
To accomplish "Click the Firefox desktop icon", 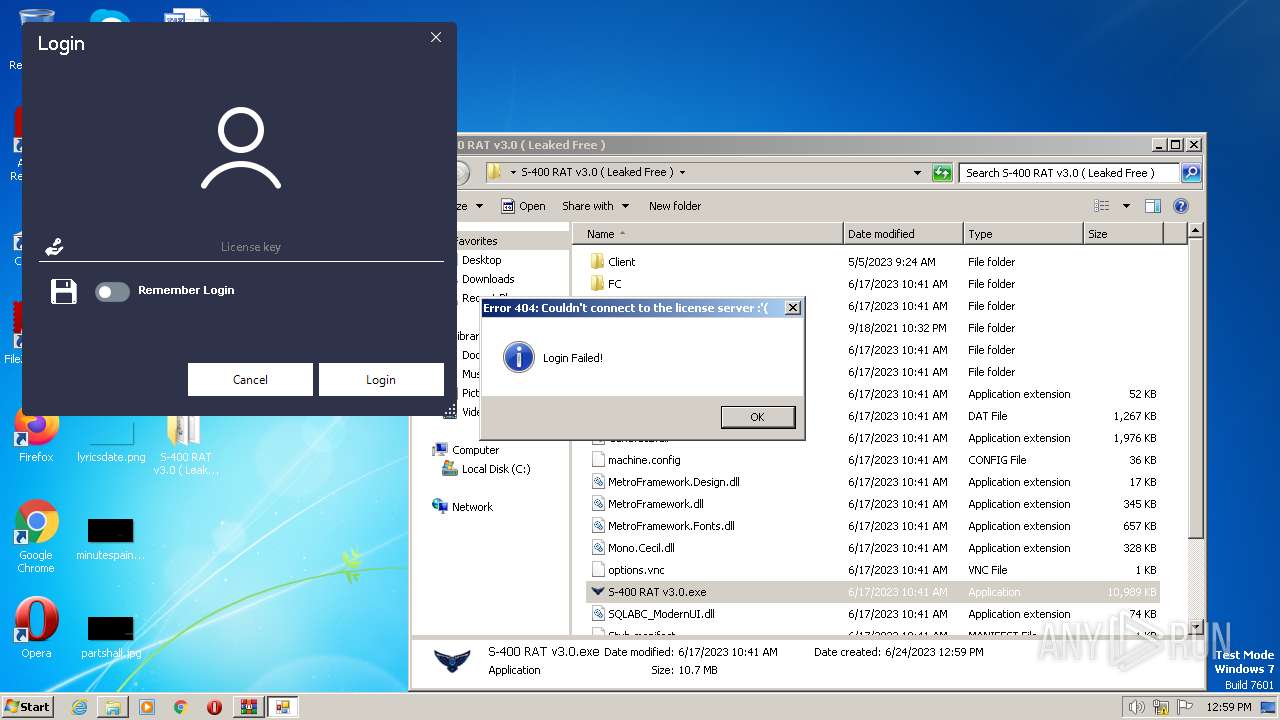I will 36,435.
